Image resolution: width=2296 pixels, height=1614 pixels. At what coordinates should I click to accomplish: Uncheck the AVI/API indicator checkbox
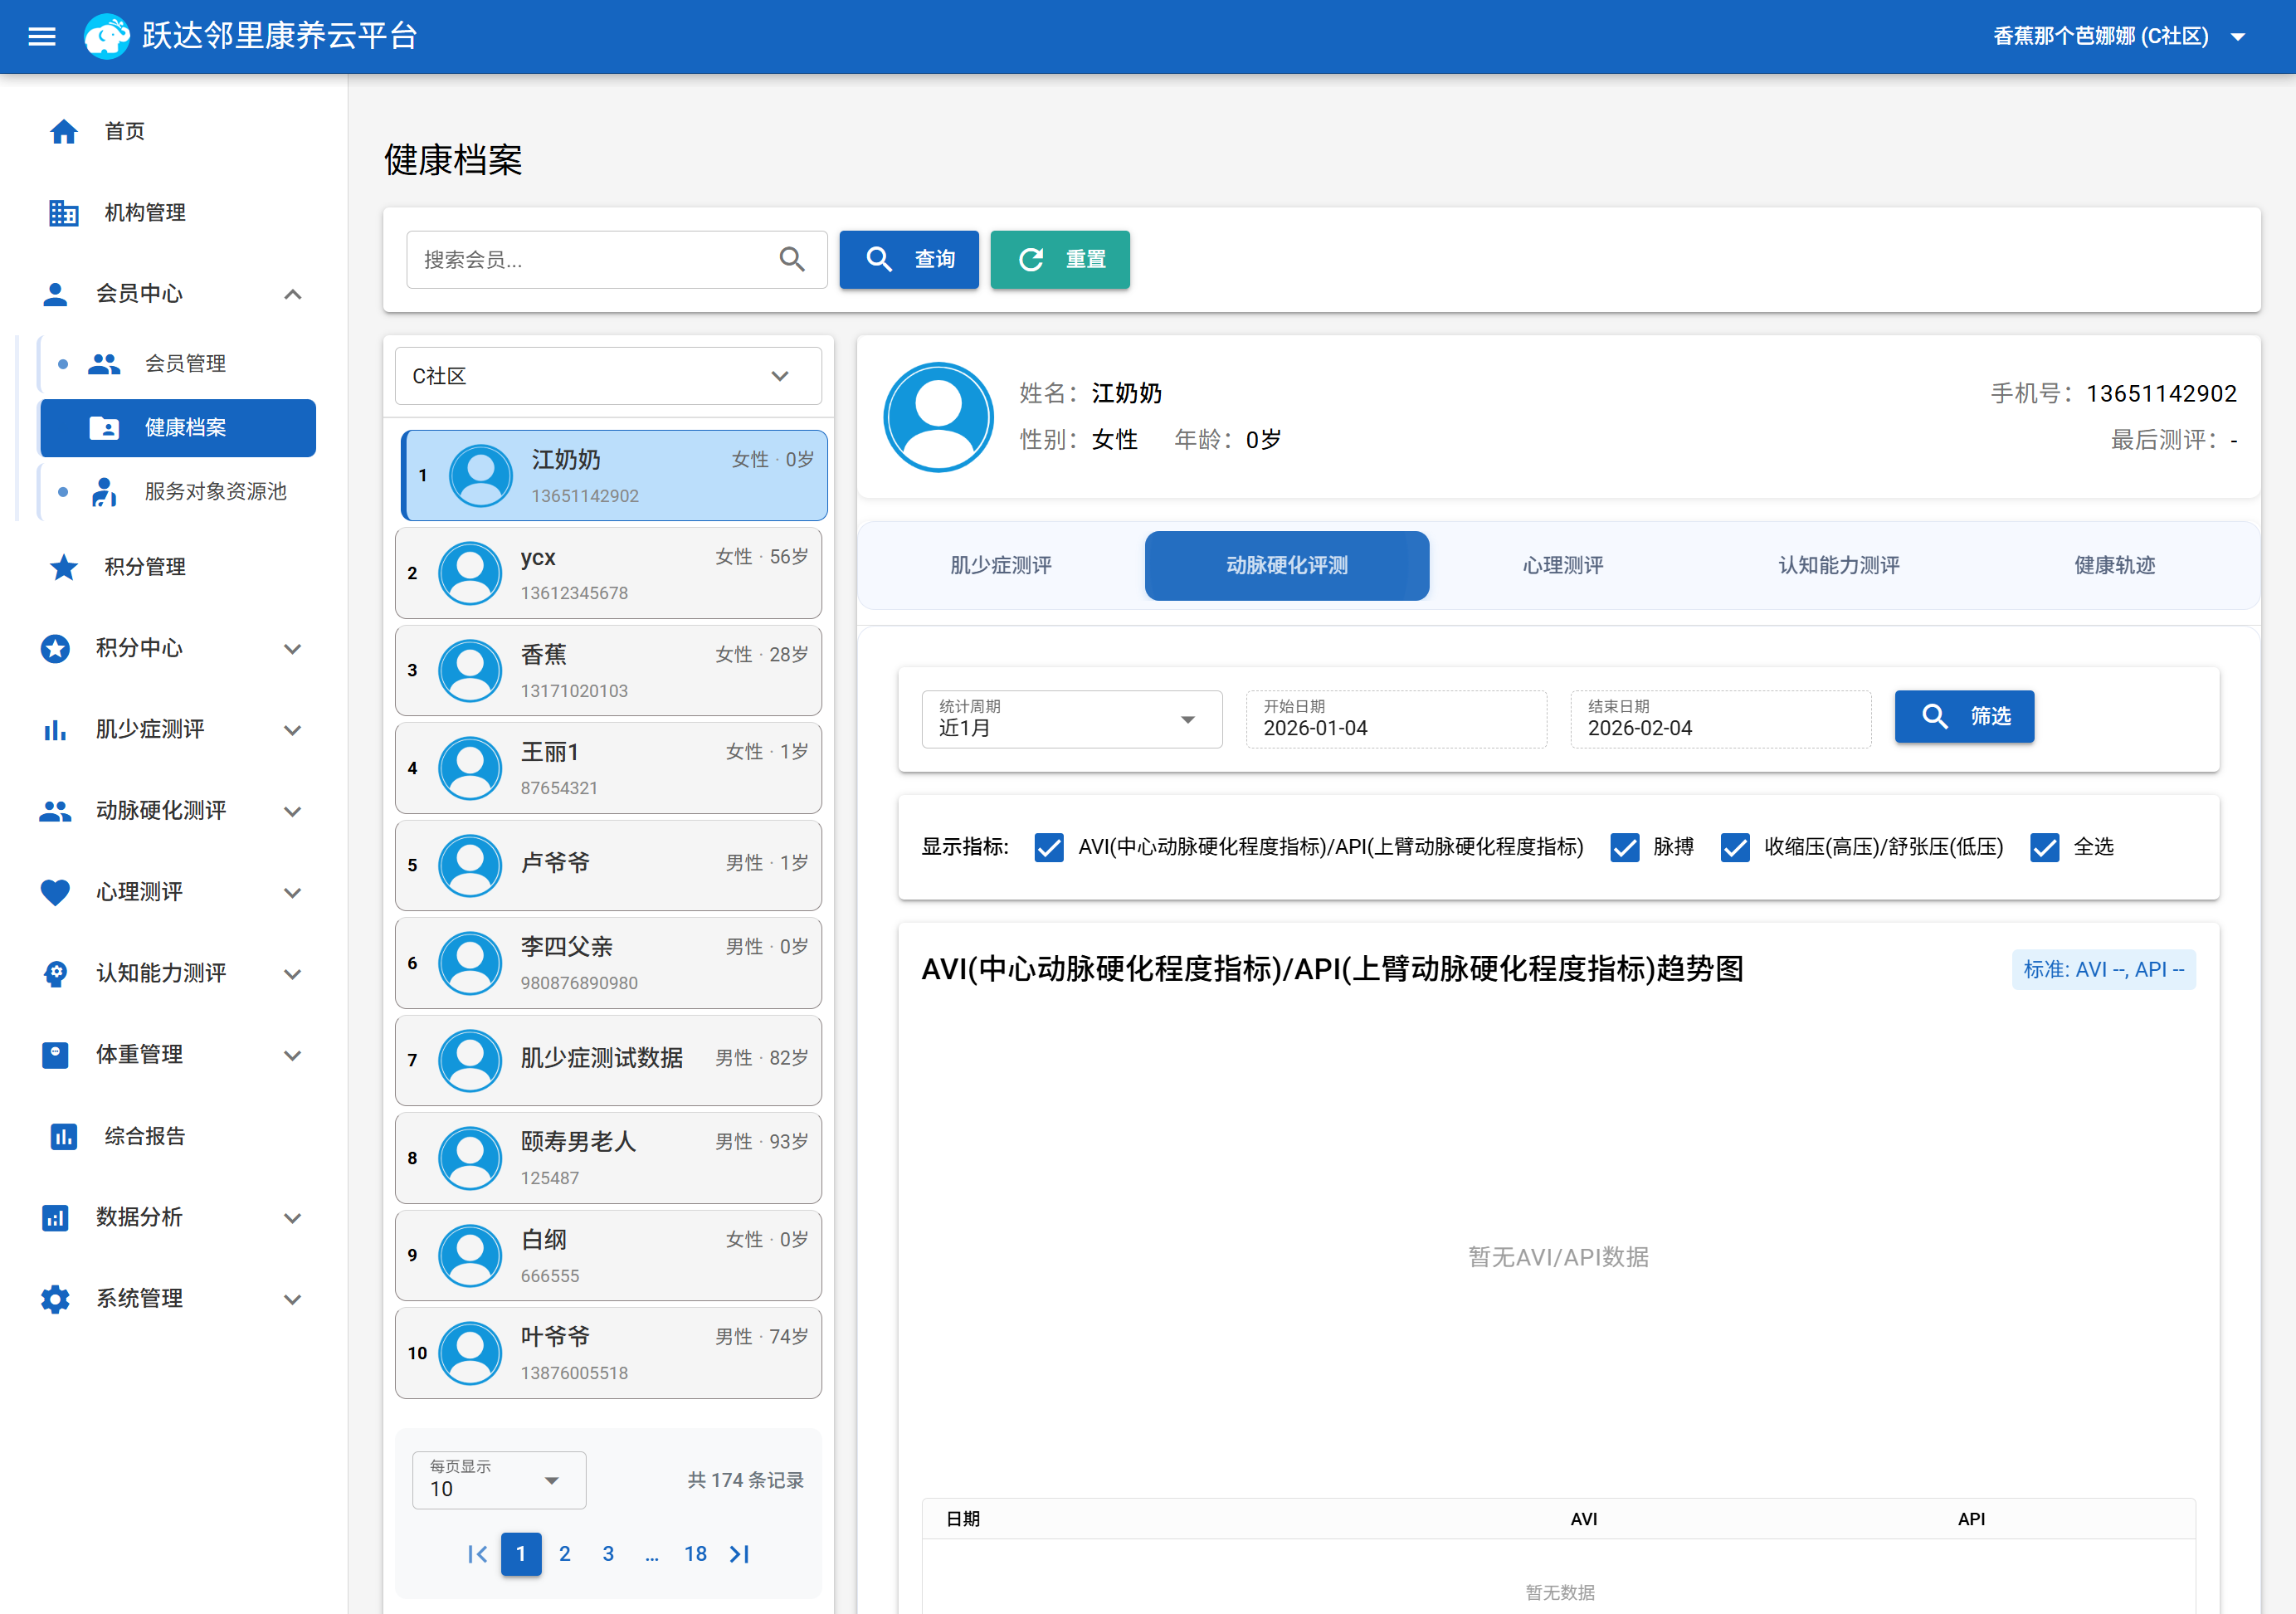pos(1049,848)
